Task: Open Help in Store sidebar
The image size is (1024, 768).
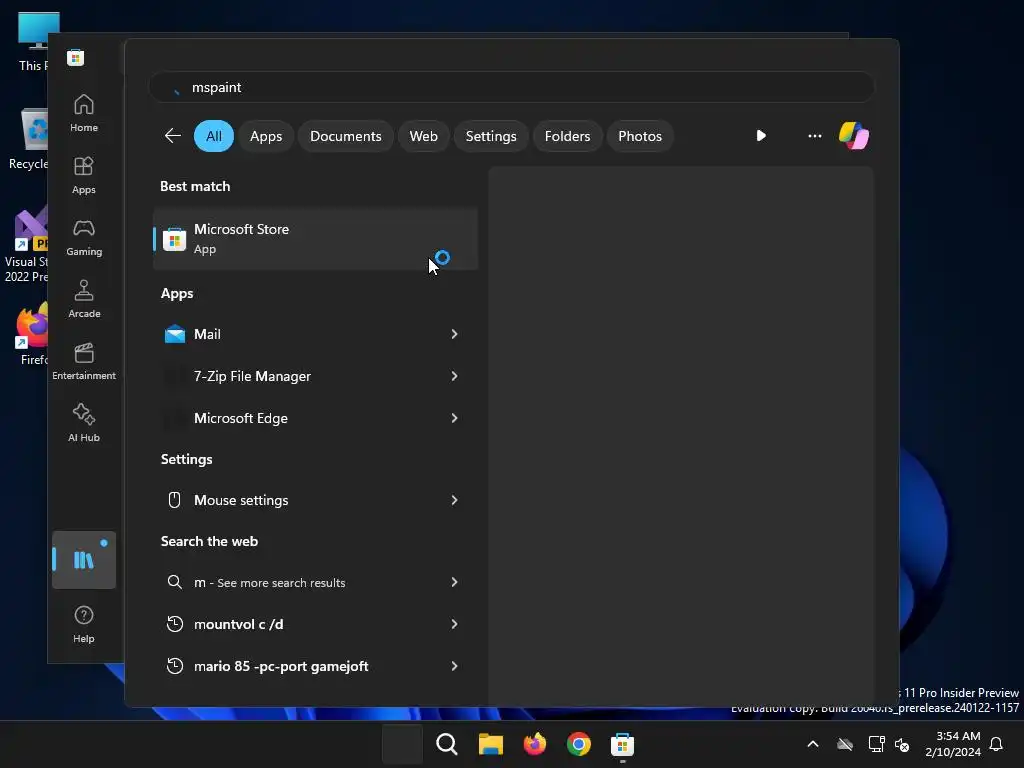Action: (84, 624)
